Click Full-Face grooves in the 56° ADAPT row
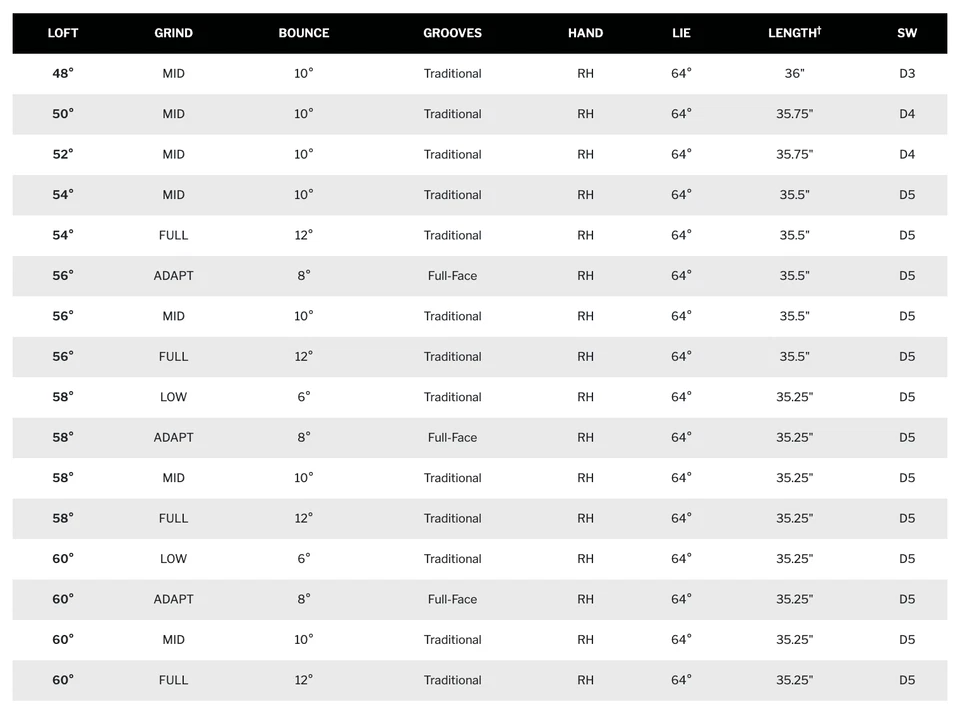The image size is (960, 709). click(x=452, y=276)
